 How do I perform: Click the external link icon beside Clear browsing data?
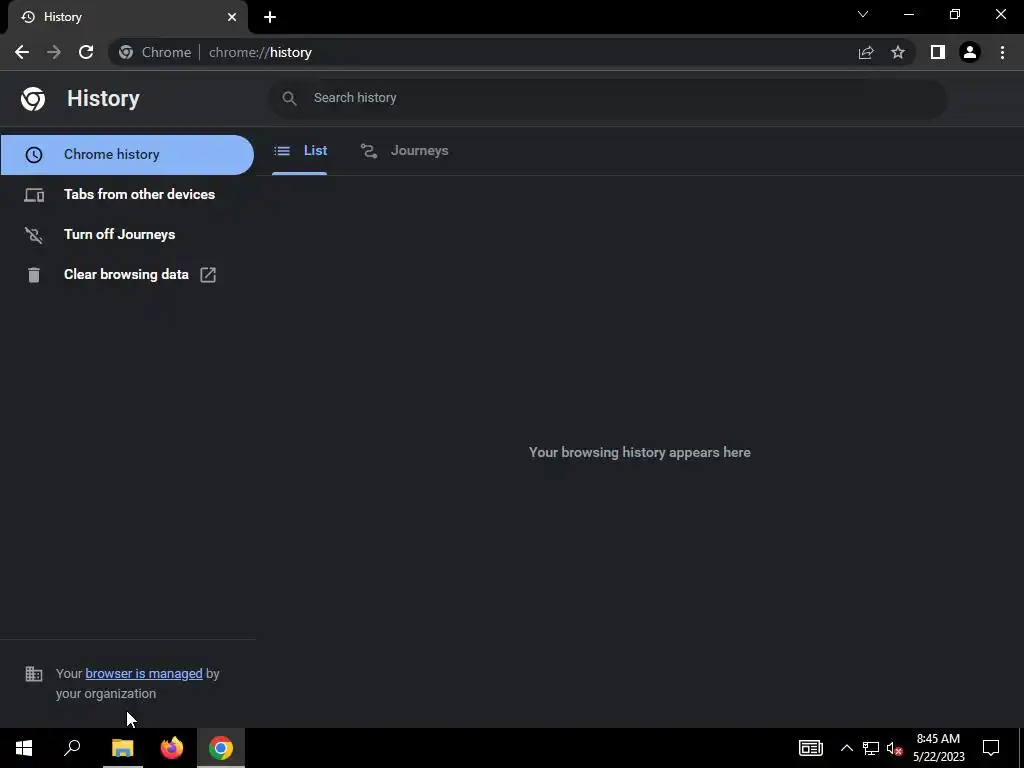coord(208,275)
